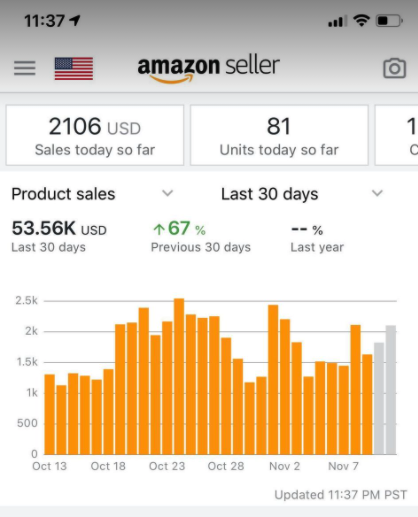Tap the Wi-Fi status icon

click(x=362, y=21)
